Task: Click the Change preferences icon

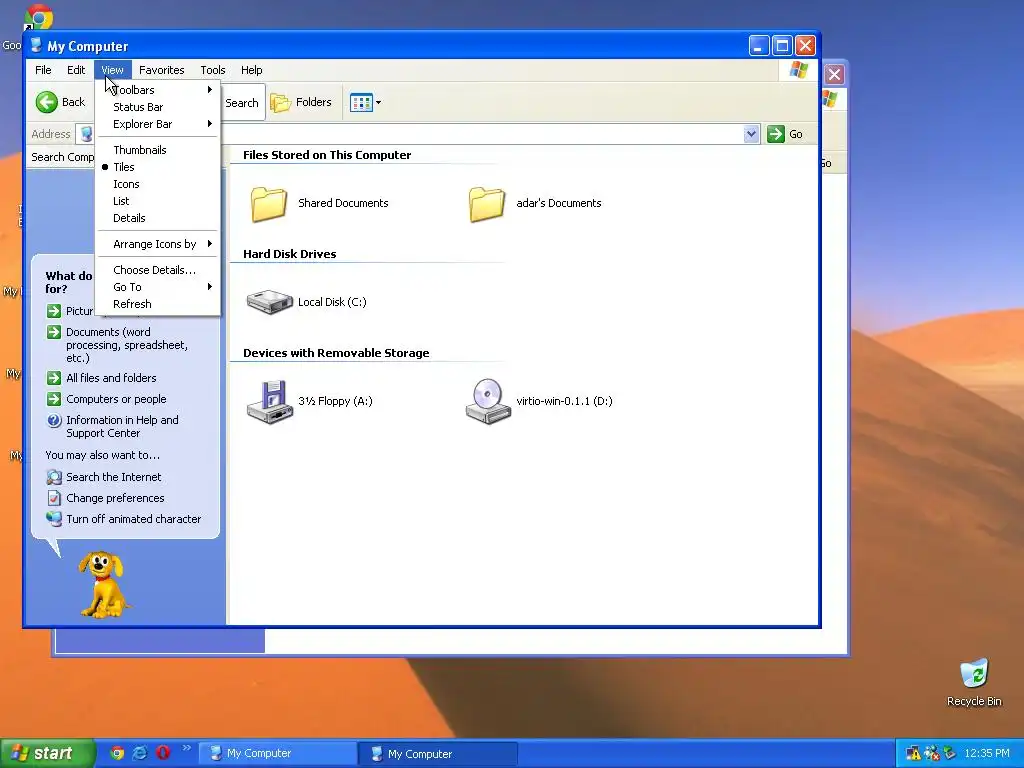Action: coord(54,498)
